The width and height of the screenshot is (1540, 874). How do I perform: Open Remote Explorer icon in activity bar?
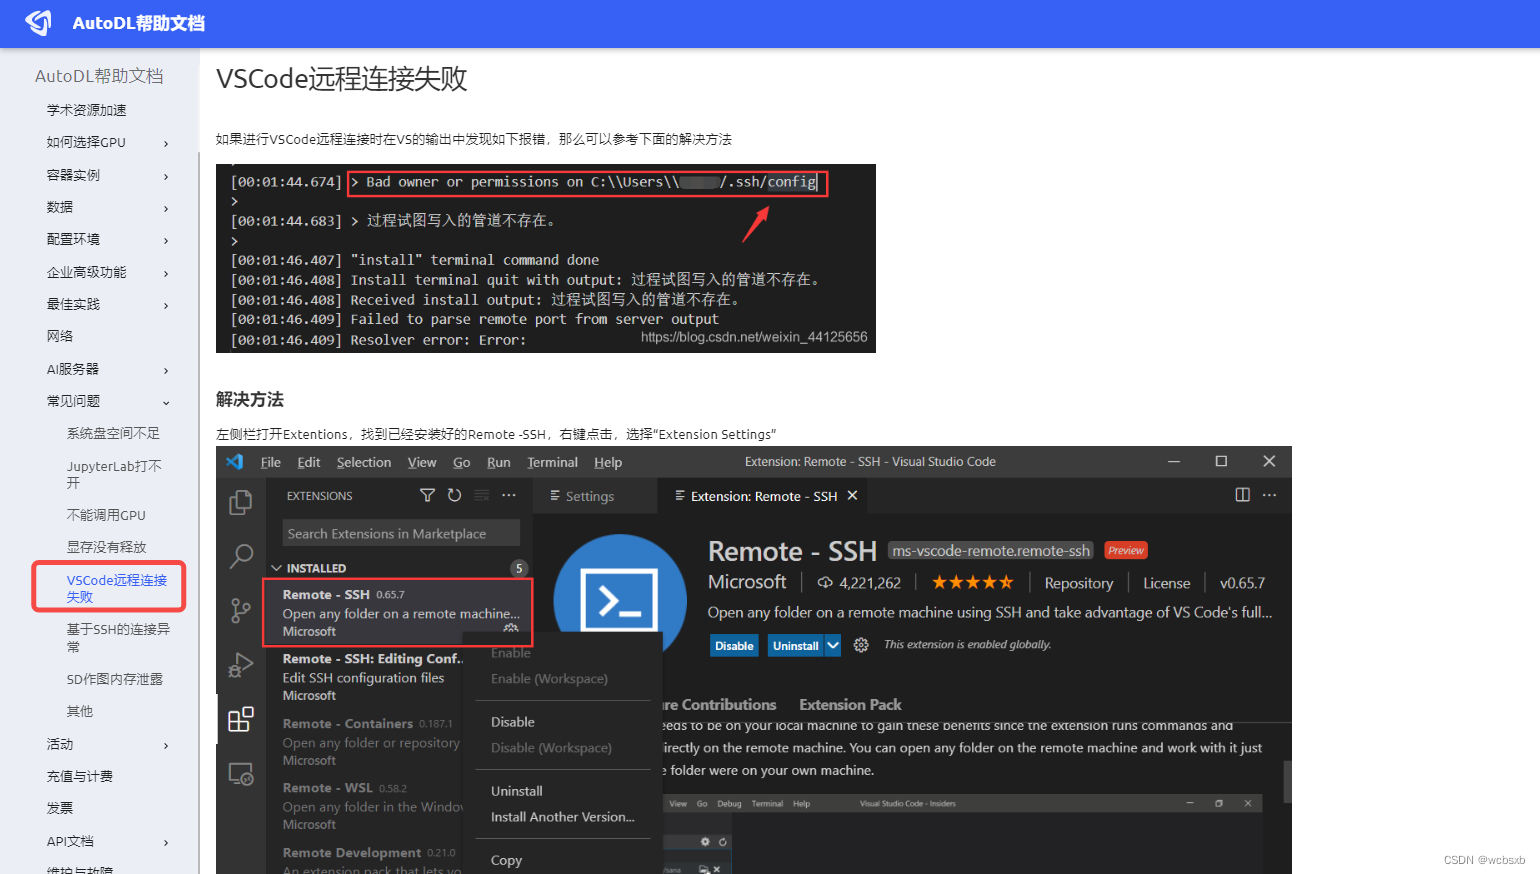pos(241,773)
